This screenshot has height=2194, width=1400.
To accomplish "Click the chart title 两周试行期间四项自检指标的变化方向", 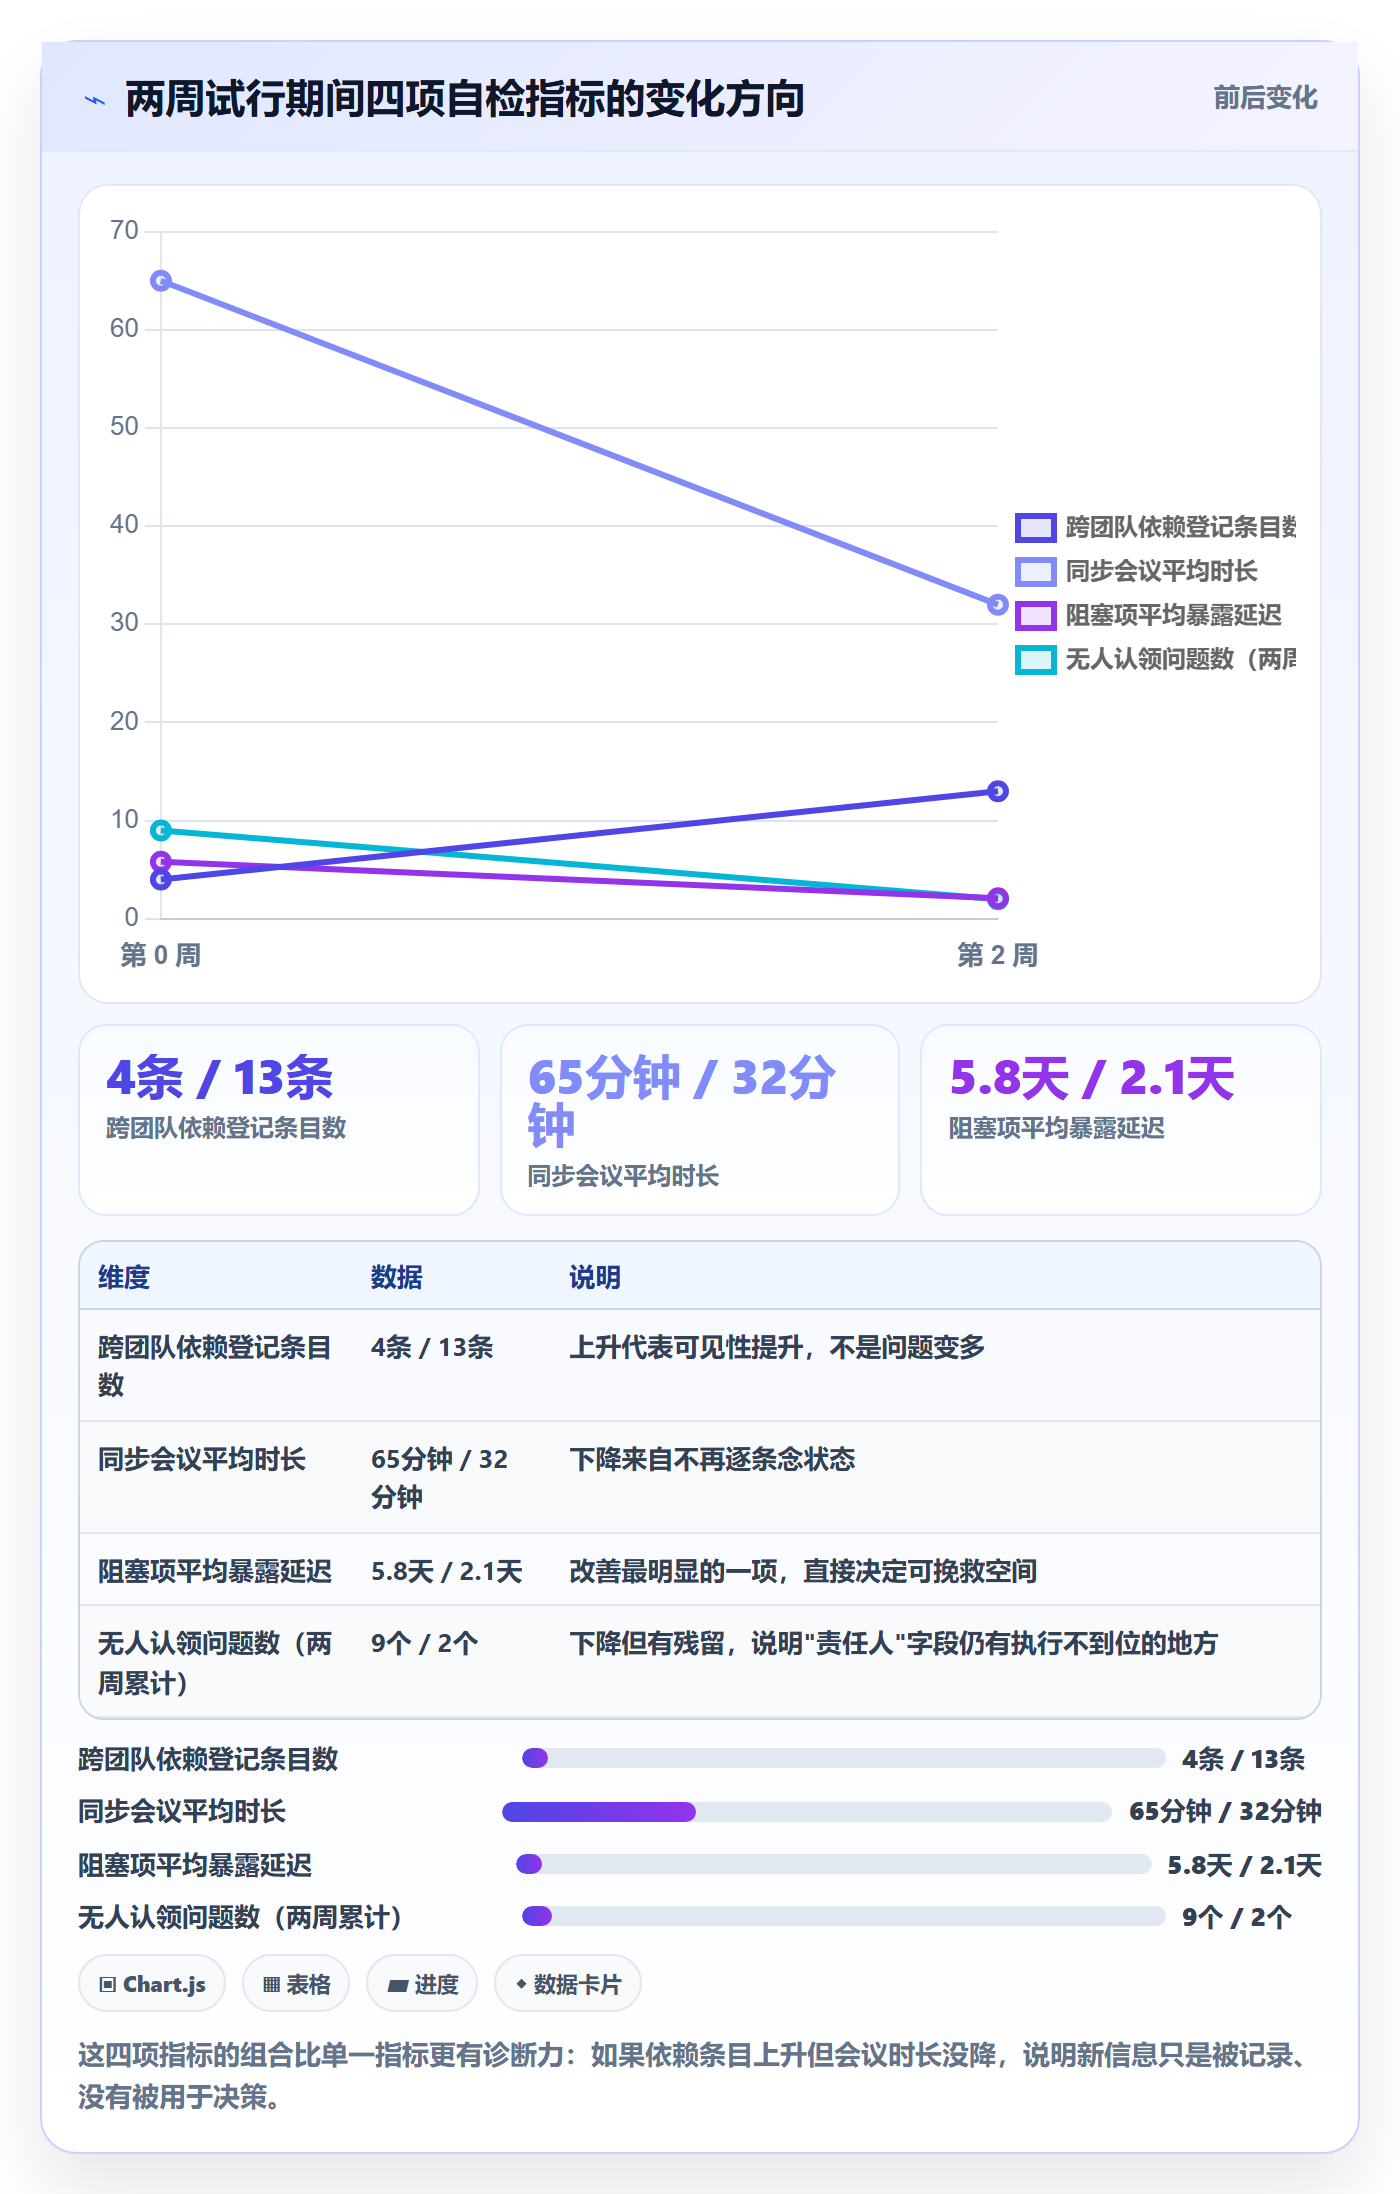I will click(465, 99).
